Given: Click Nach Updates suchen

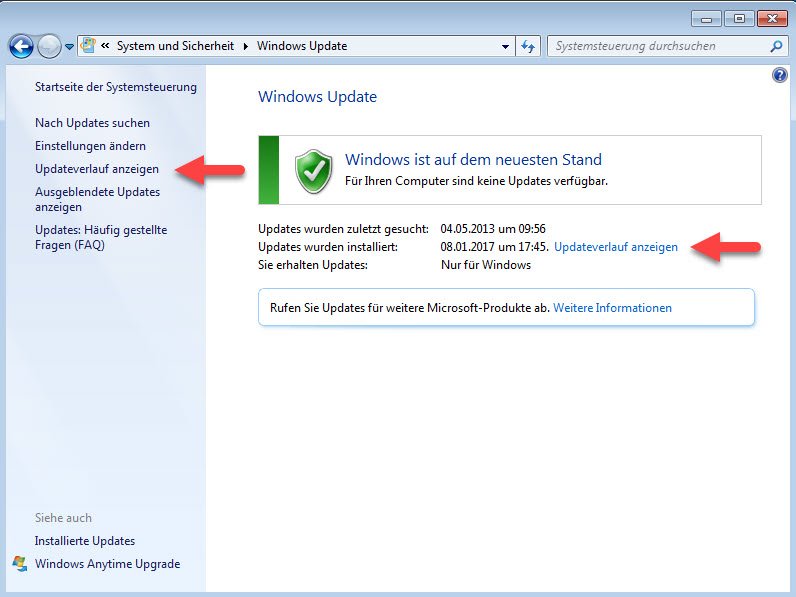Looking at the screenshot, I should click(x=92, y=123).
